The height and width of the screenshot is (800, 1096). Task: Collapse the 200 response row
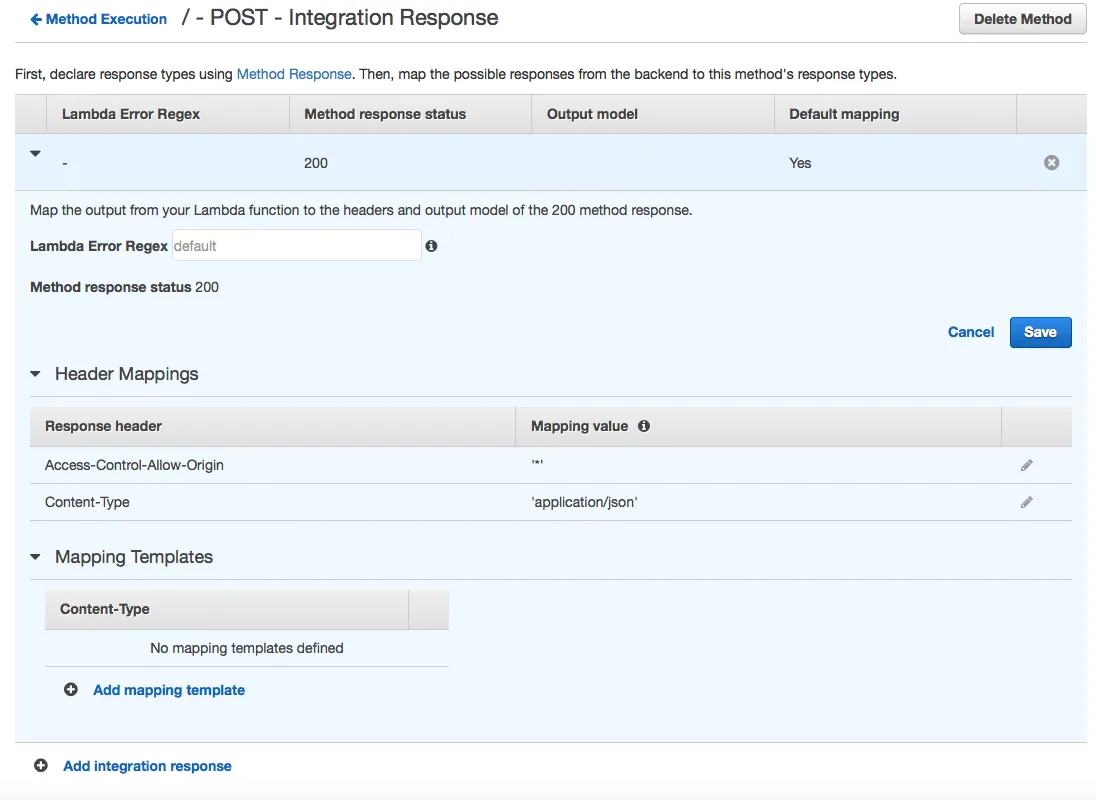(36, 154)
